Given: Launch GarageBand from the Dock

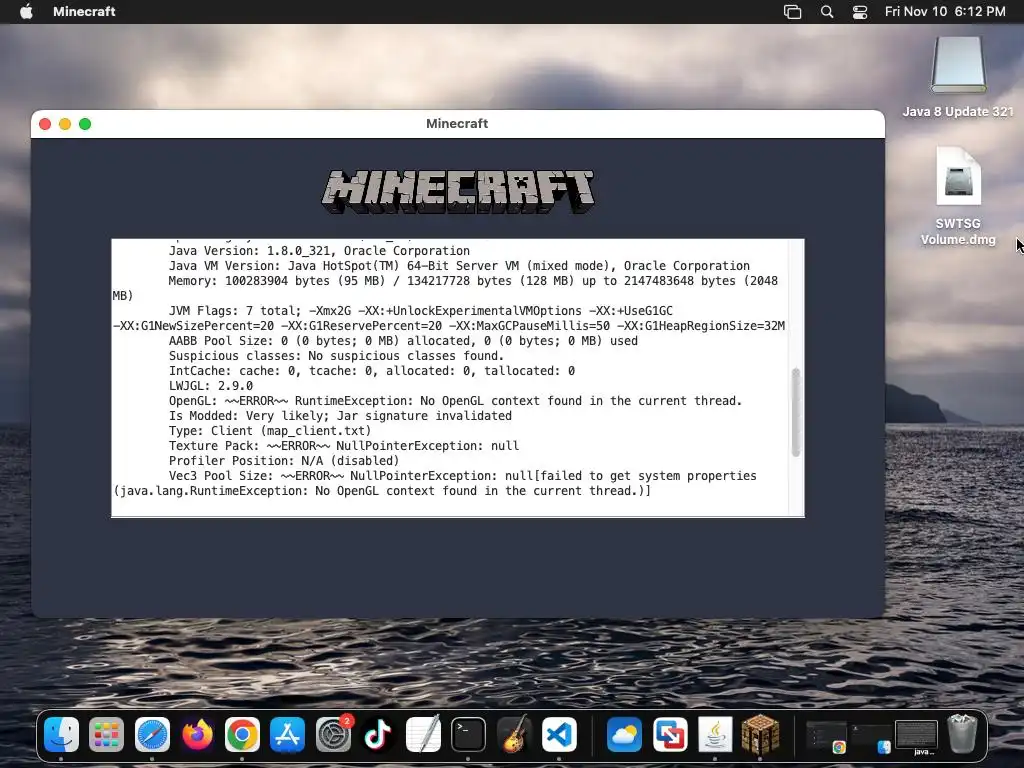Looking at the screenshot, I should (514, 735).
